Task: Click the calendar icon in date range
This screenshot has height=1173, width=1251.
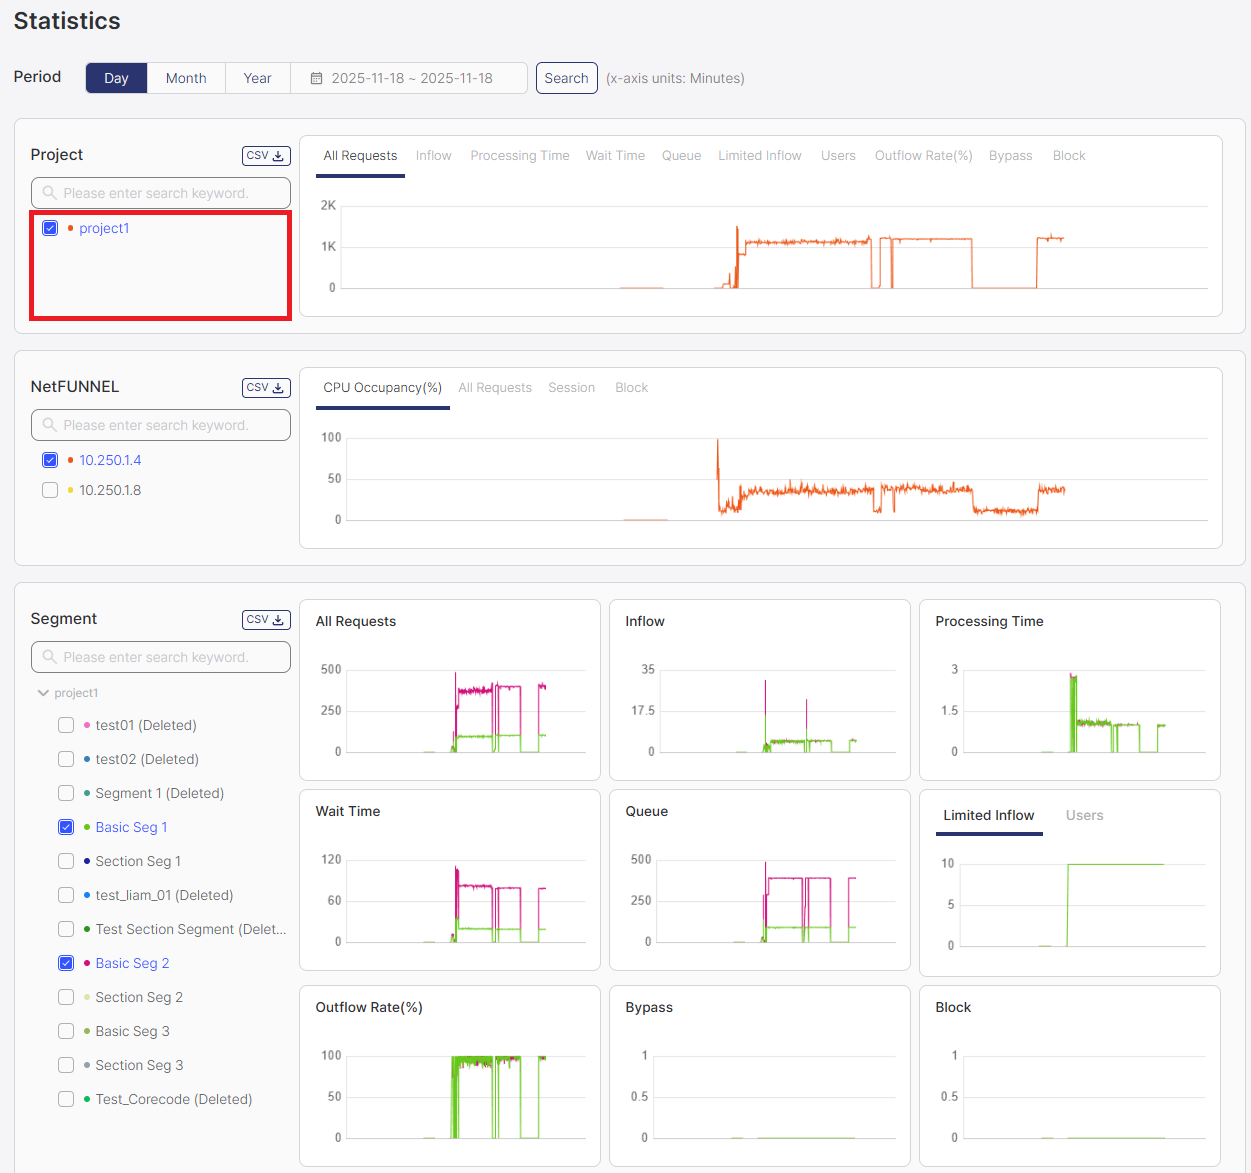Action: pyautogui.click(x=316, y=78)
